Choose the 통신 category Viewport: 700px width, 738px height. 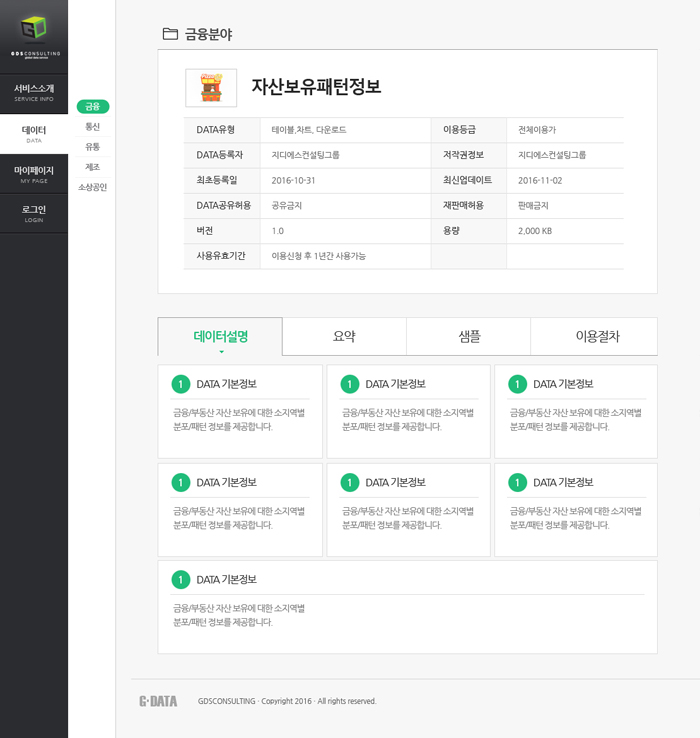point(93,127)
